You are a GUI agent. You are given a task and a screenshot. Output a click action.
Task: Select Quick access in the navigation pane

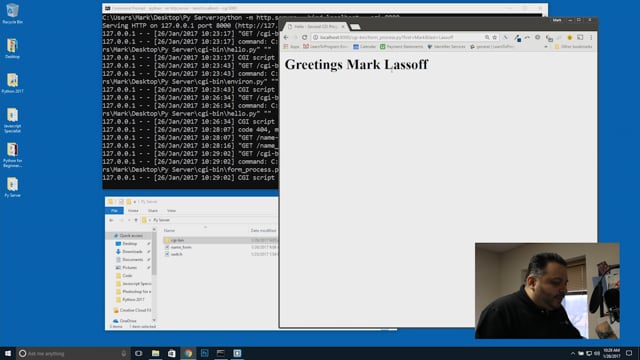coord(131,236)
